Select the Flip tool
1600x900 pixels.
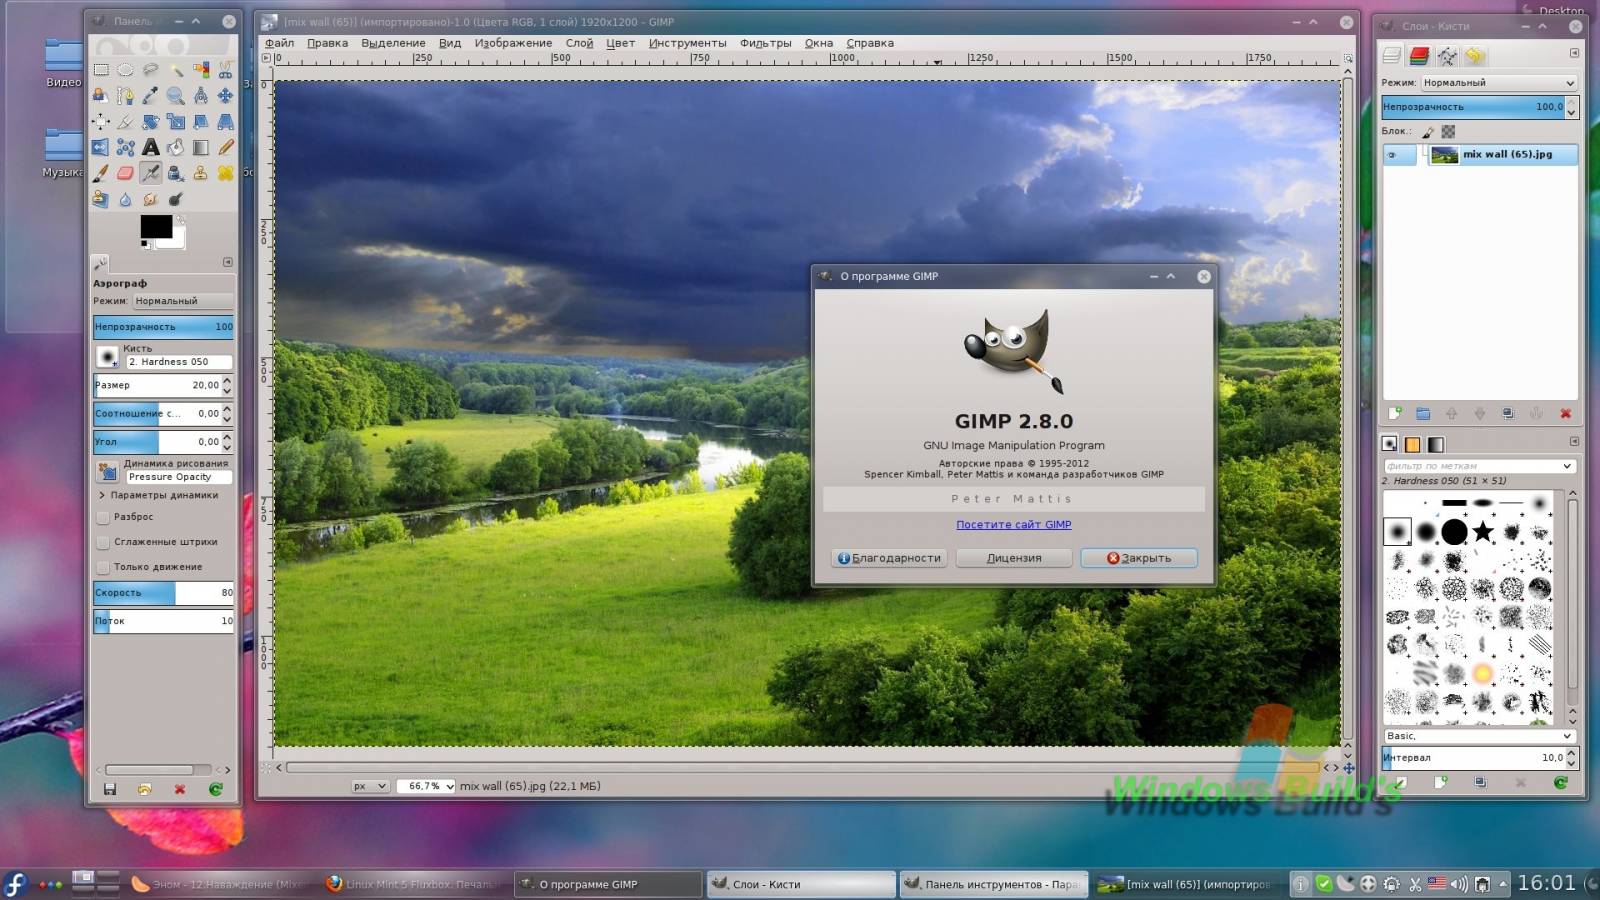tap(101, 148)
